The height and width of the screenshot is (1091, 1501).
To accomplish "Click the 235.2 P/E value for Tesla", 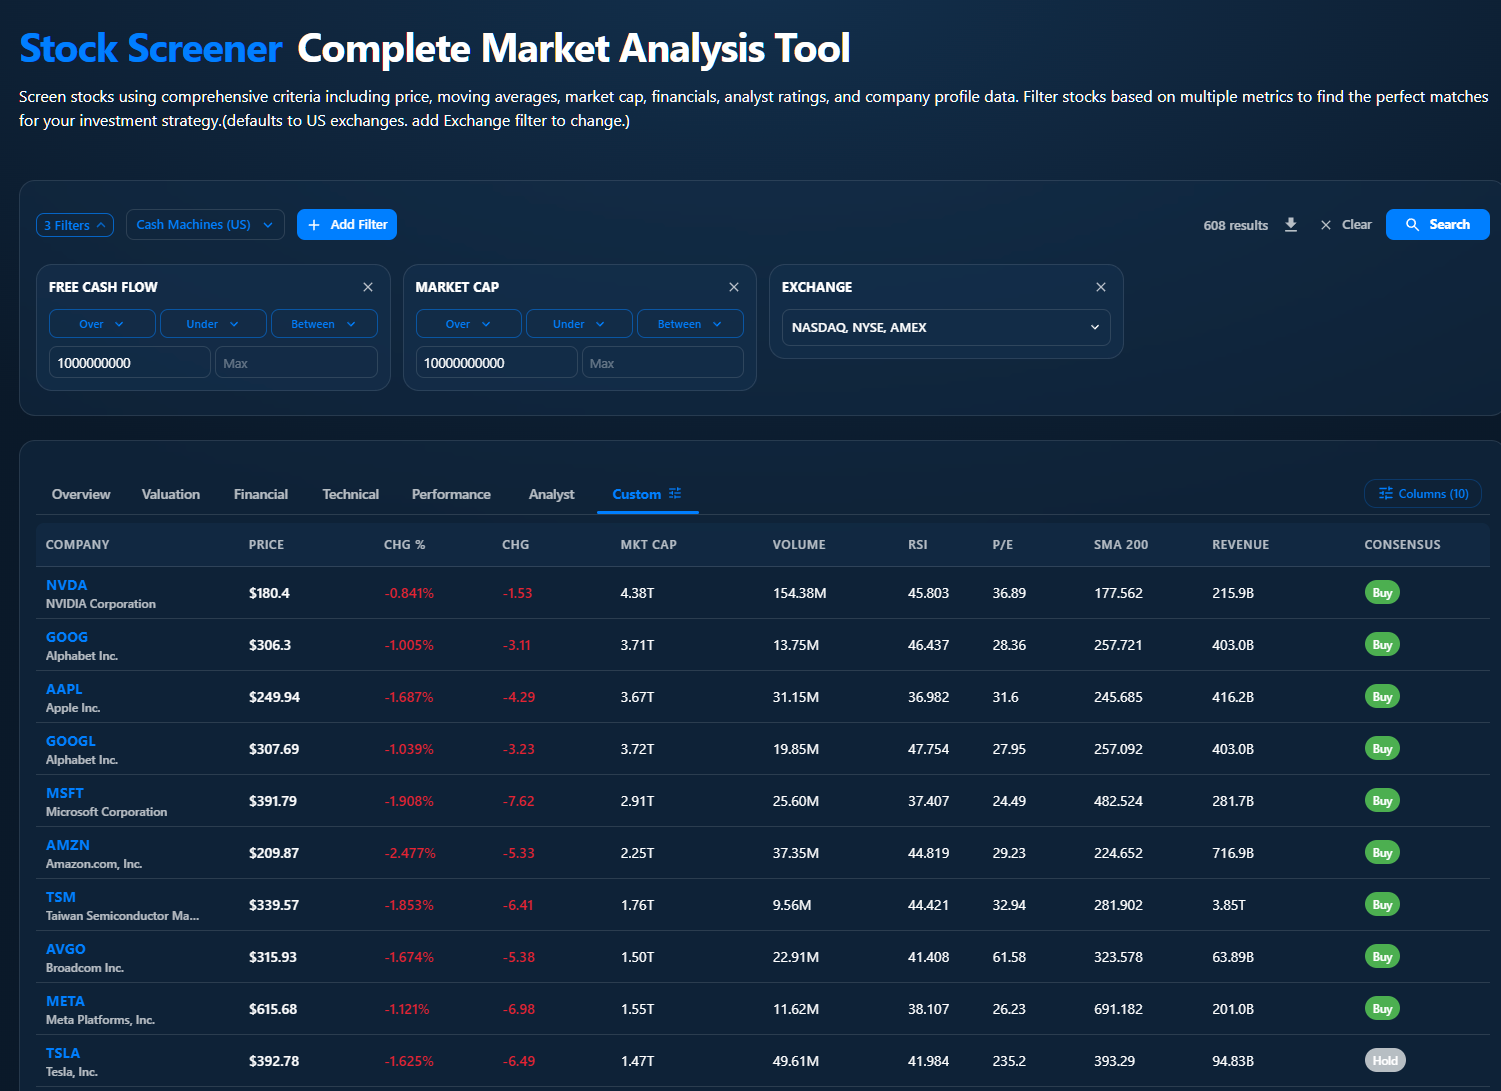I will (1009, 1061).
